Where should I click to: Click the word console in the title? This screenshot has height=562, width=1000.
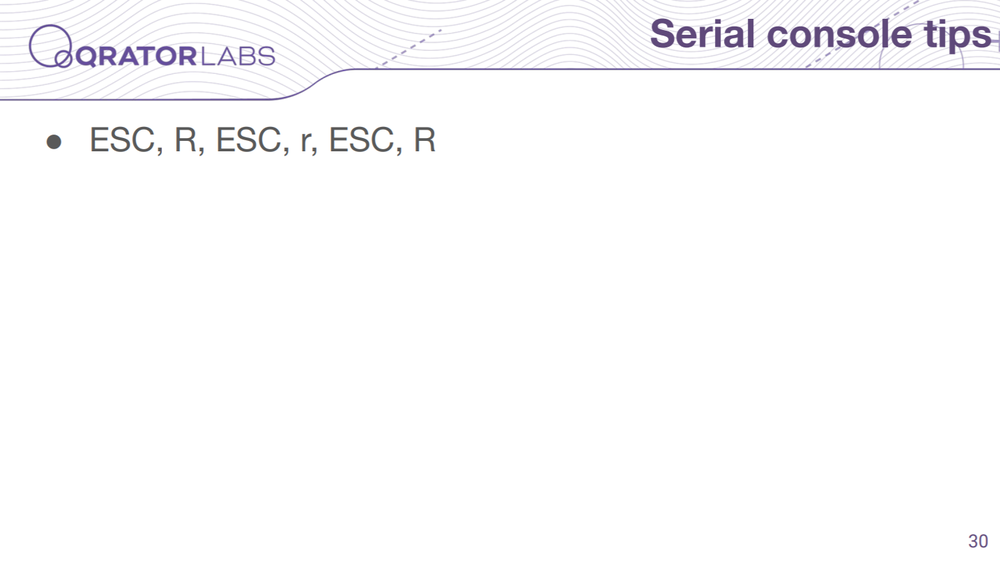[x=841, y=34]
